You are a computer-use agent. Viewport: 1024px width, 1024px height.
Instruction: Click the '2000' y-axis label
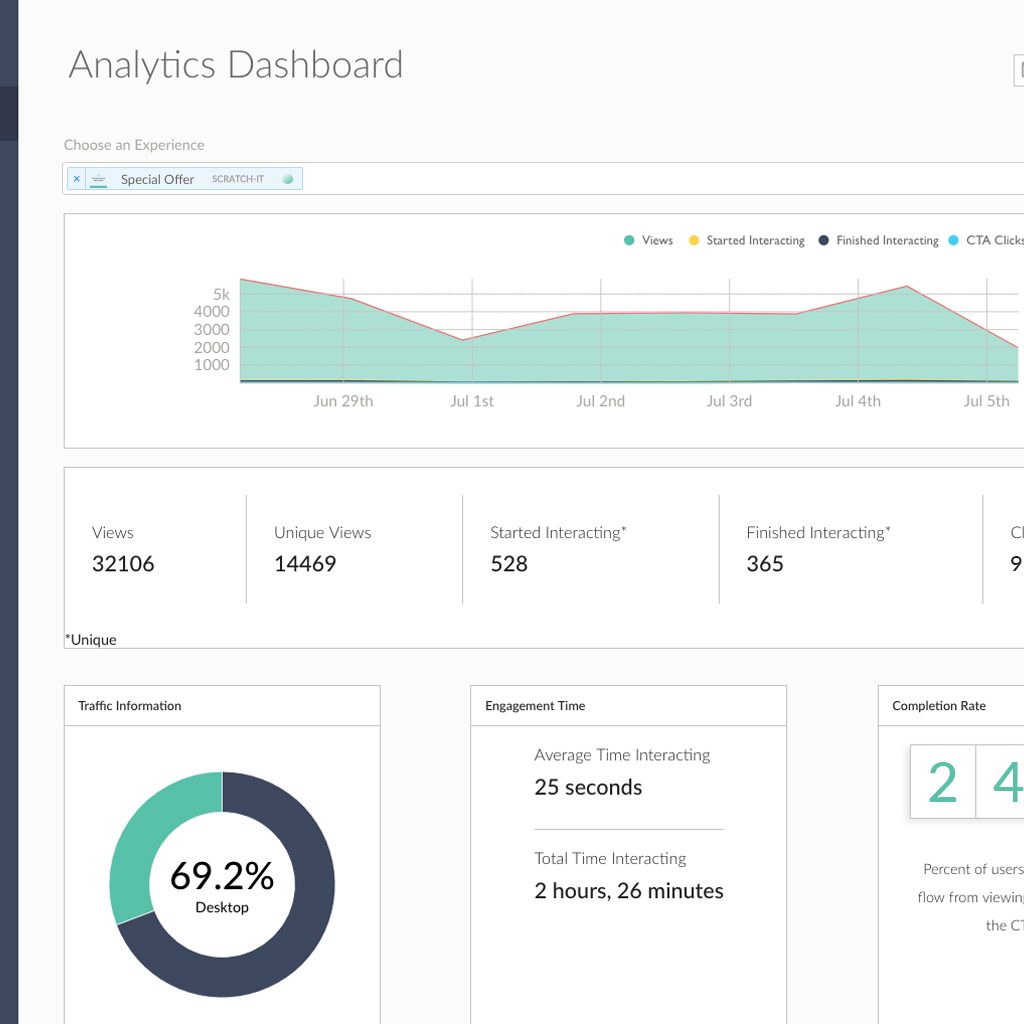click(212, 347)
